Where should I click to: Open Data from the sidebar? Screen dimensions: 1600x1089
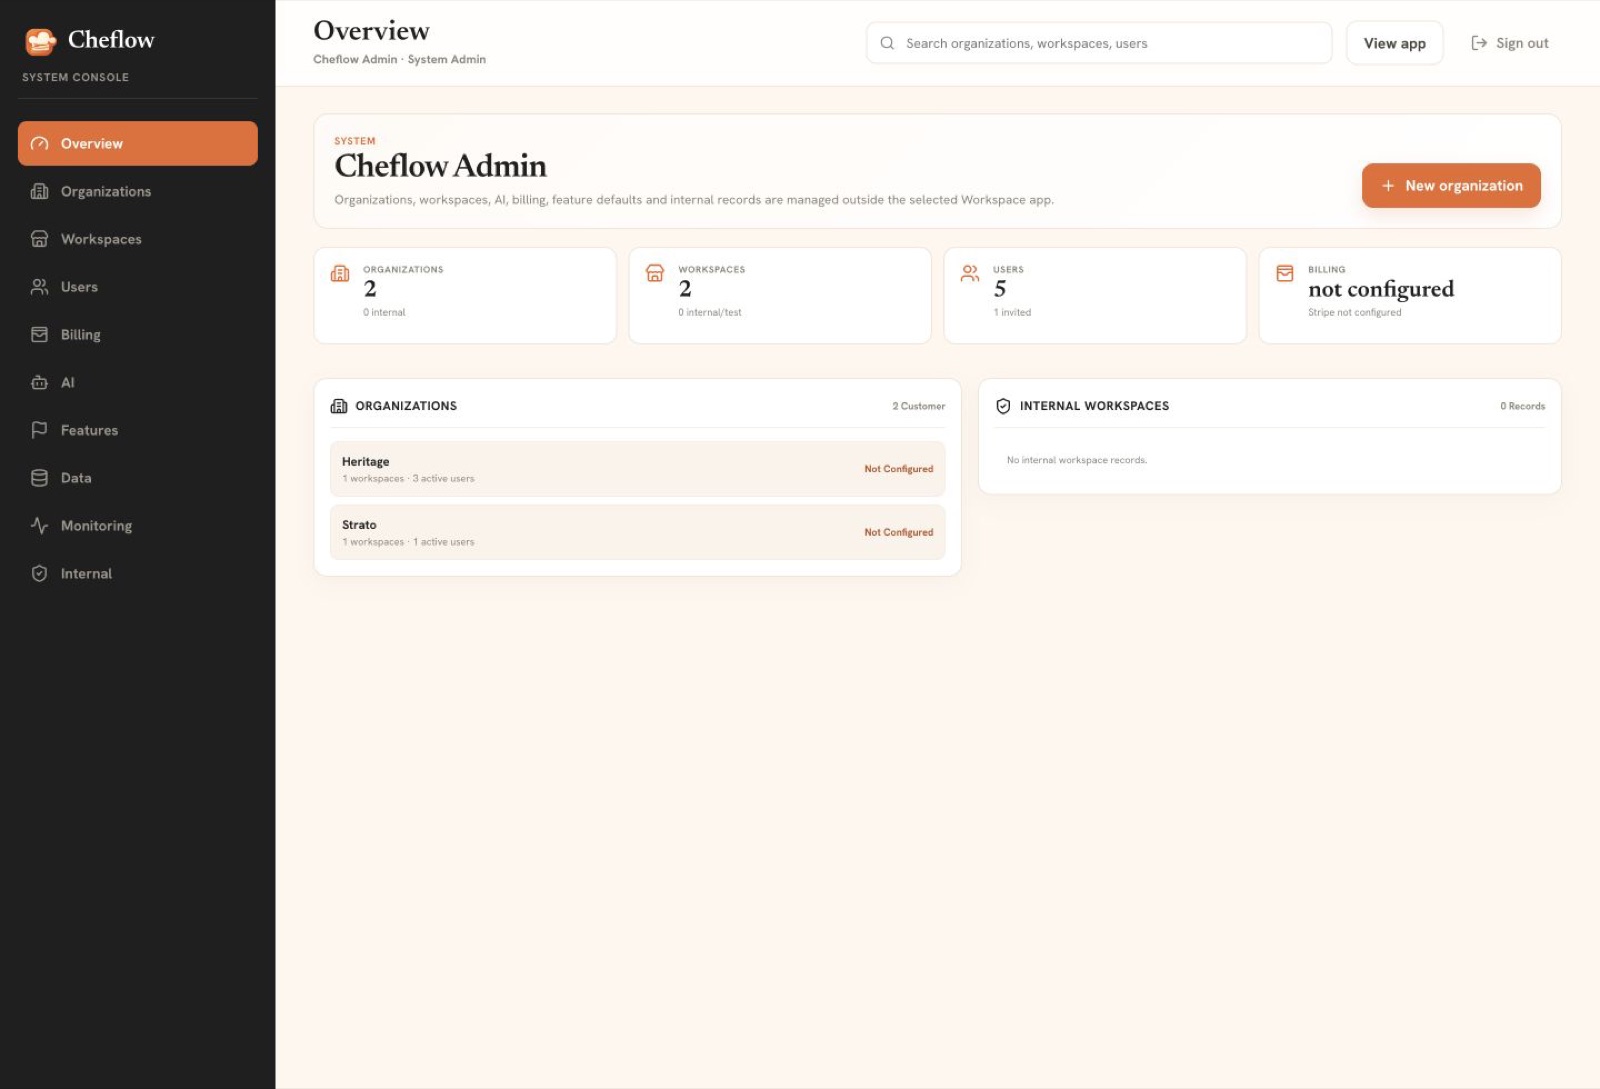click(138, 478)
